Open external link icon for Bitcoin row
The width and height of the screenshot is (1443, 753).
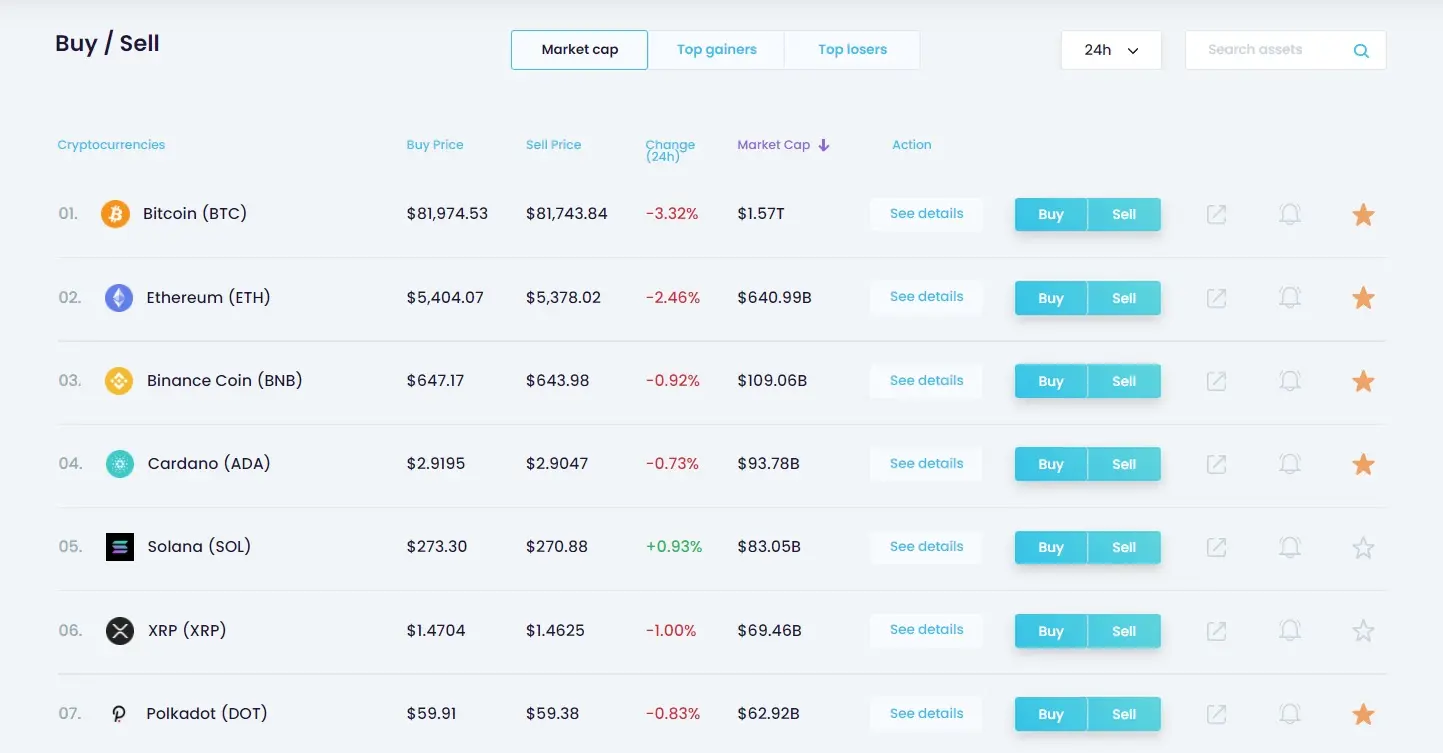[1216, 214]
